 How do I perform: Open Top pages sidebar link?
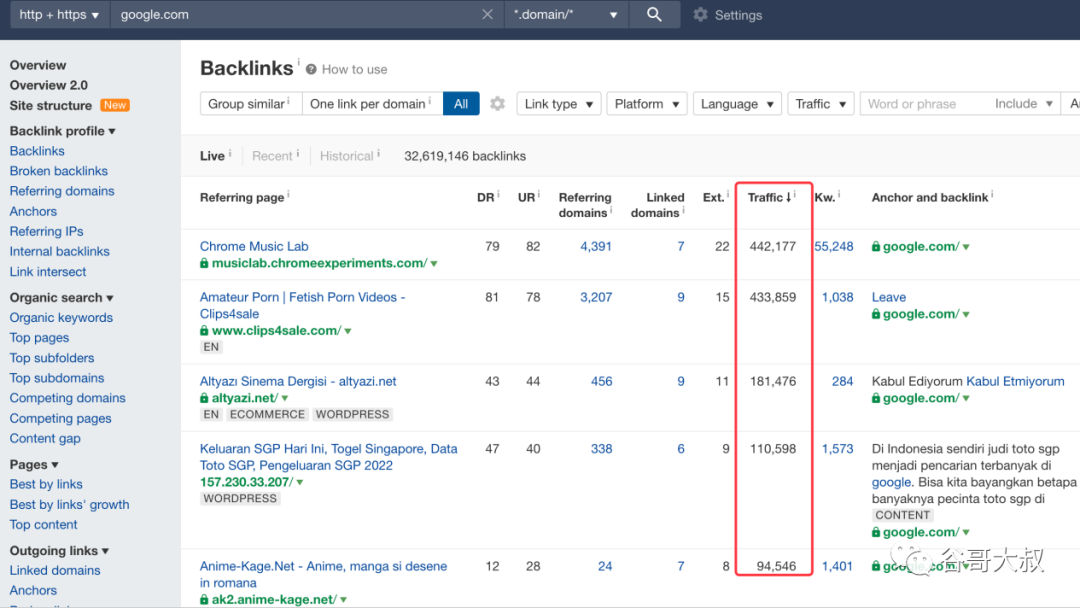pos(39,337)
